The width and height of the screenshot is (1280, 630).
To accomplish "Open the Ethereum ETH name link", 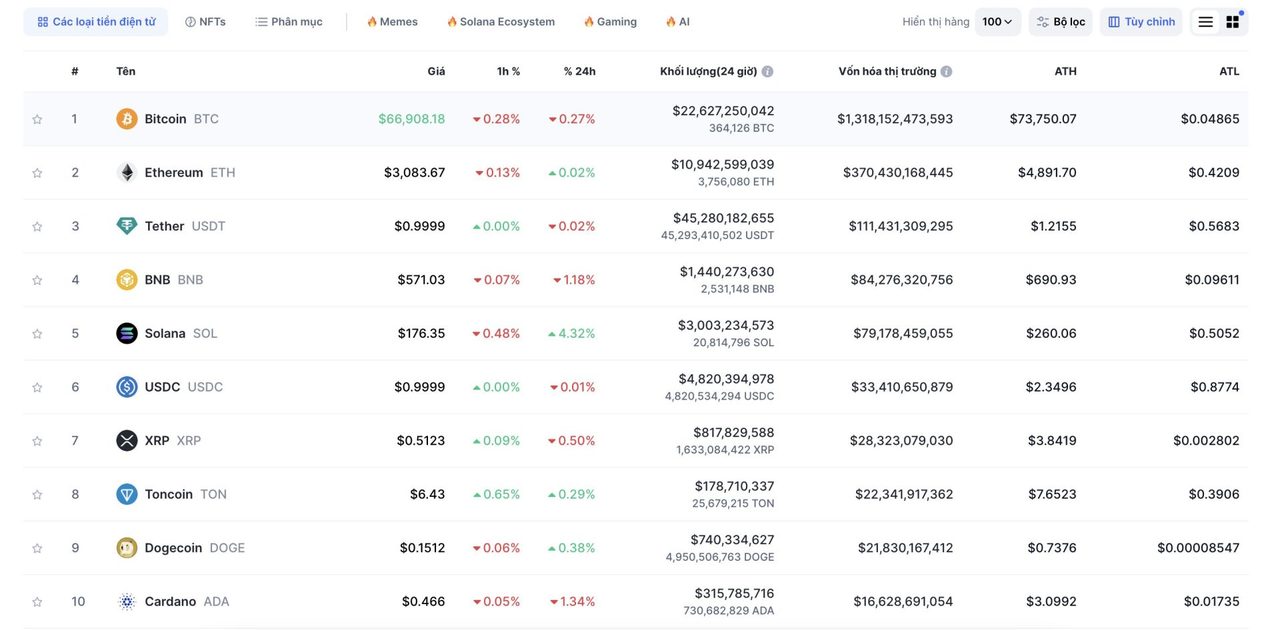I will [x=190, y=173].
